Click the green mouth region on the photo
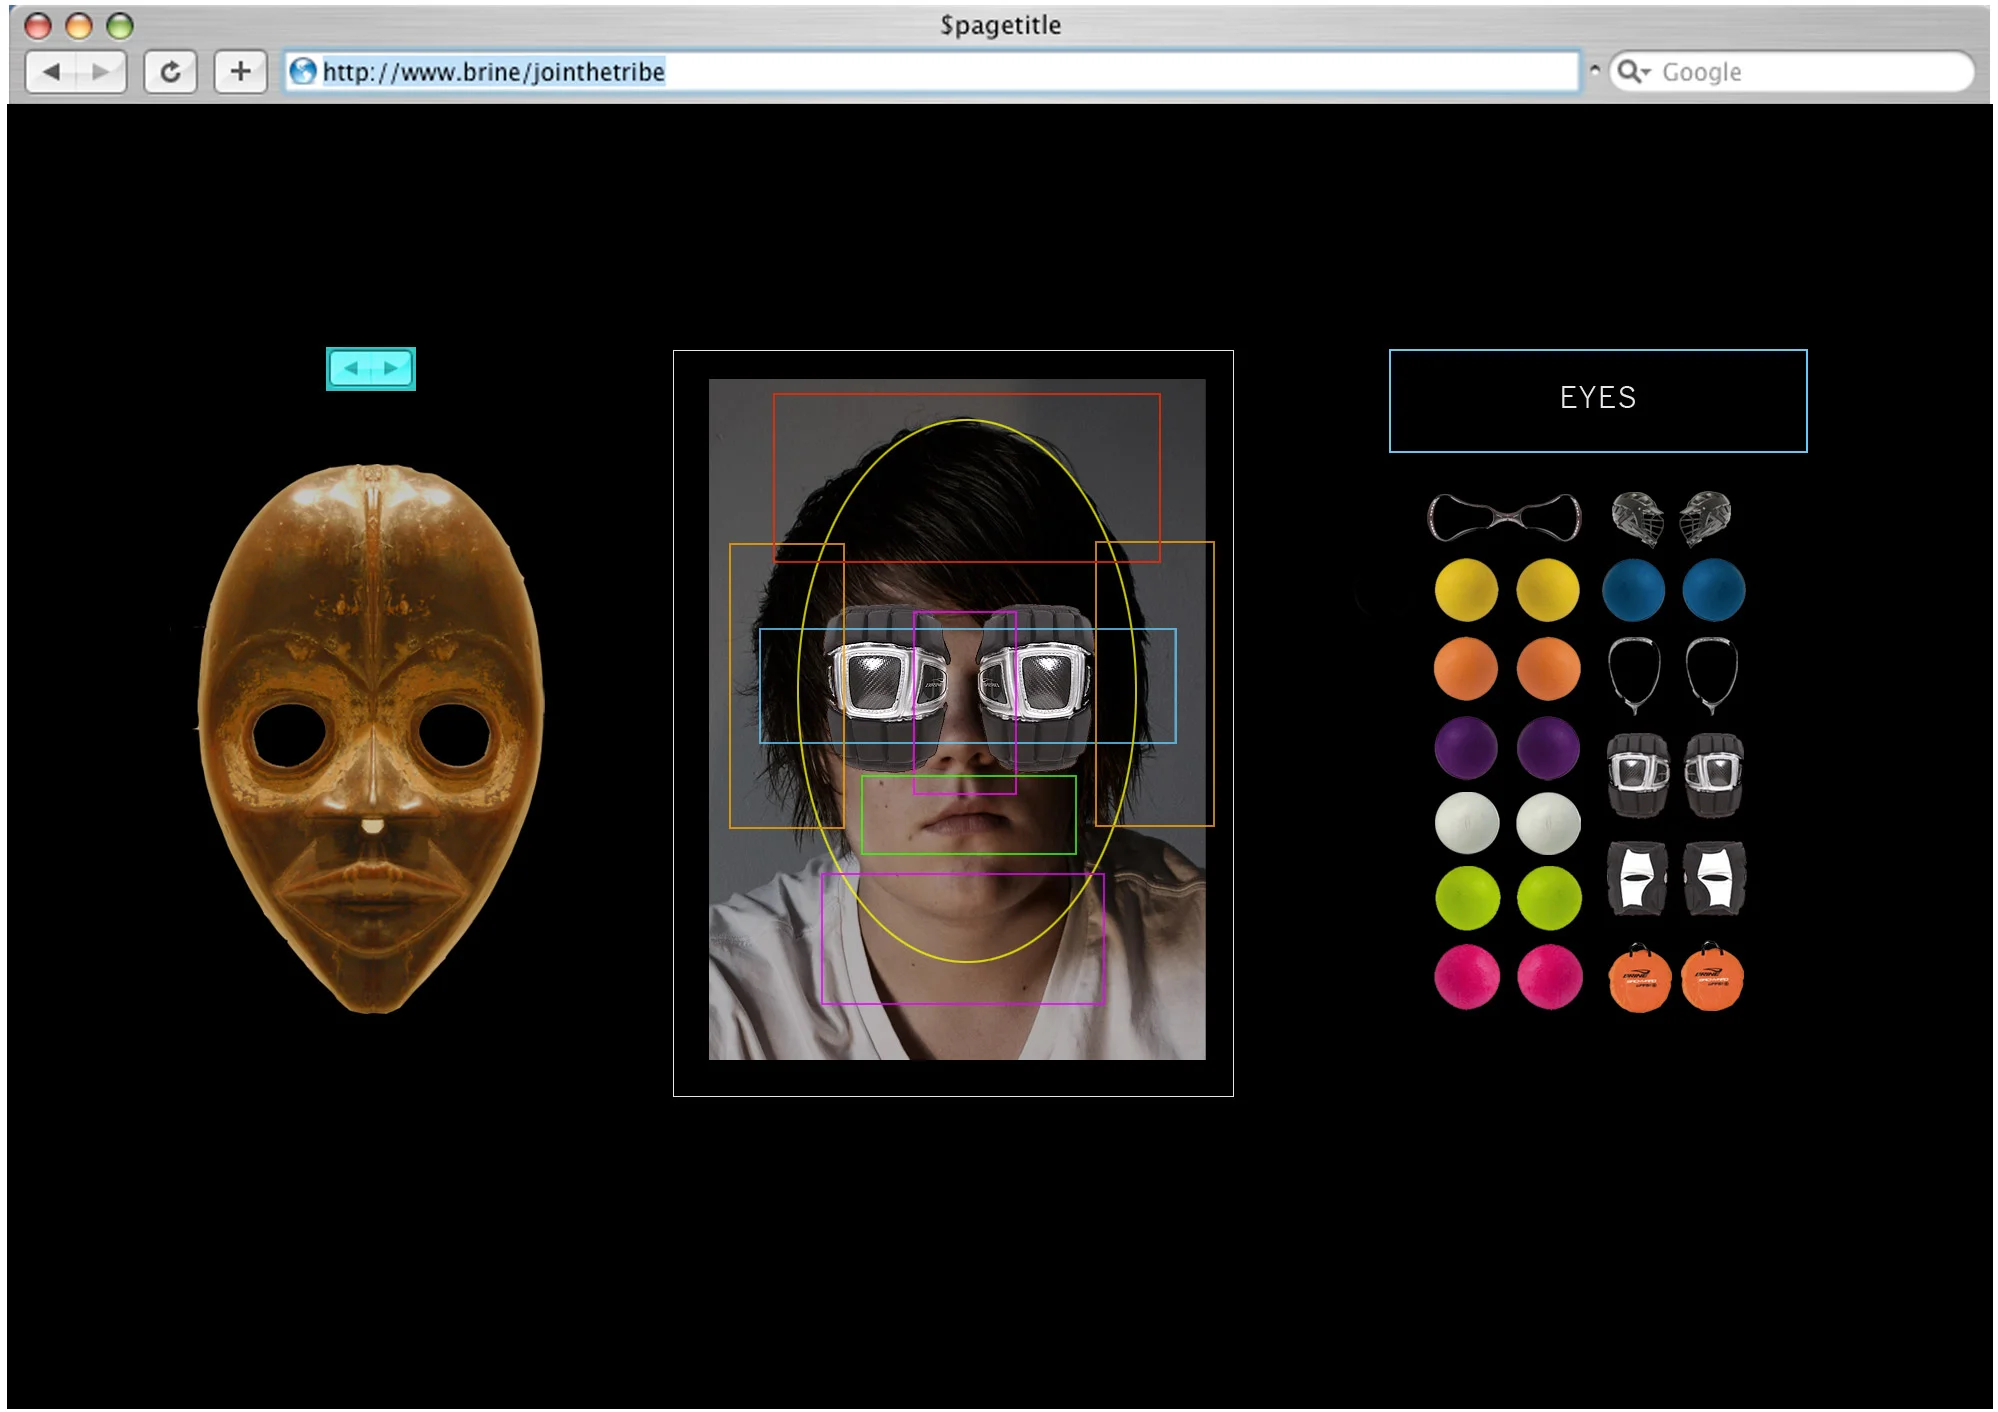1998x1412 pixels. tap(968, 815)
